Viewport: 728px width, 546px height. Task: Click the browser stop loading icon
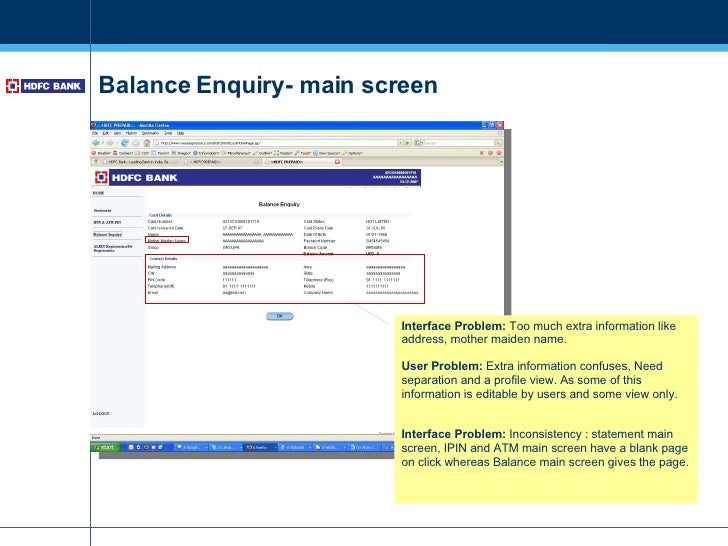(x=136, y=143)
